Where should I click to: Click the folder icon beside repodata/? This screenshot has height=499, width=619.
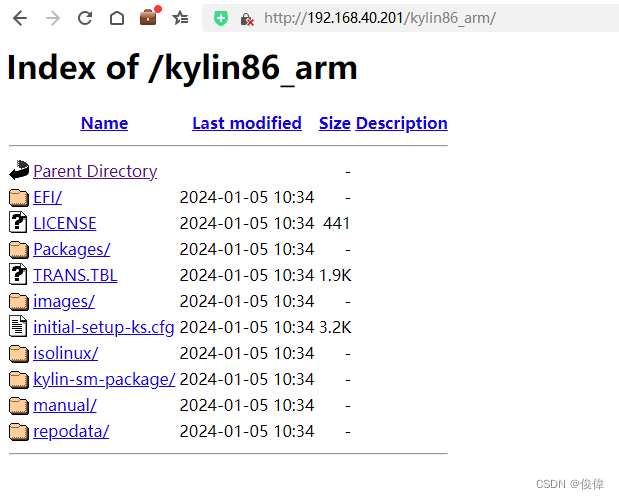(19, 432)
